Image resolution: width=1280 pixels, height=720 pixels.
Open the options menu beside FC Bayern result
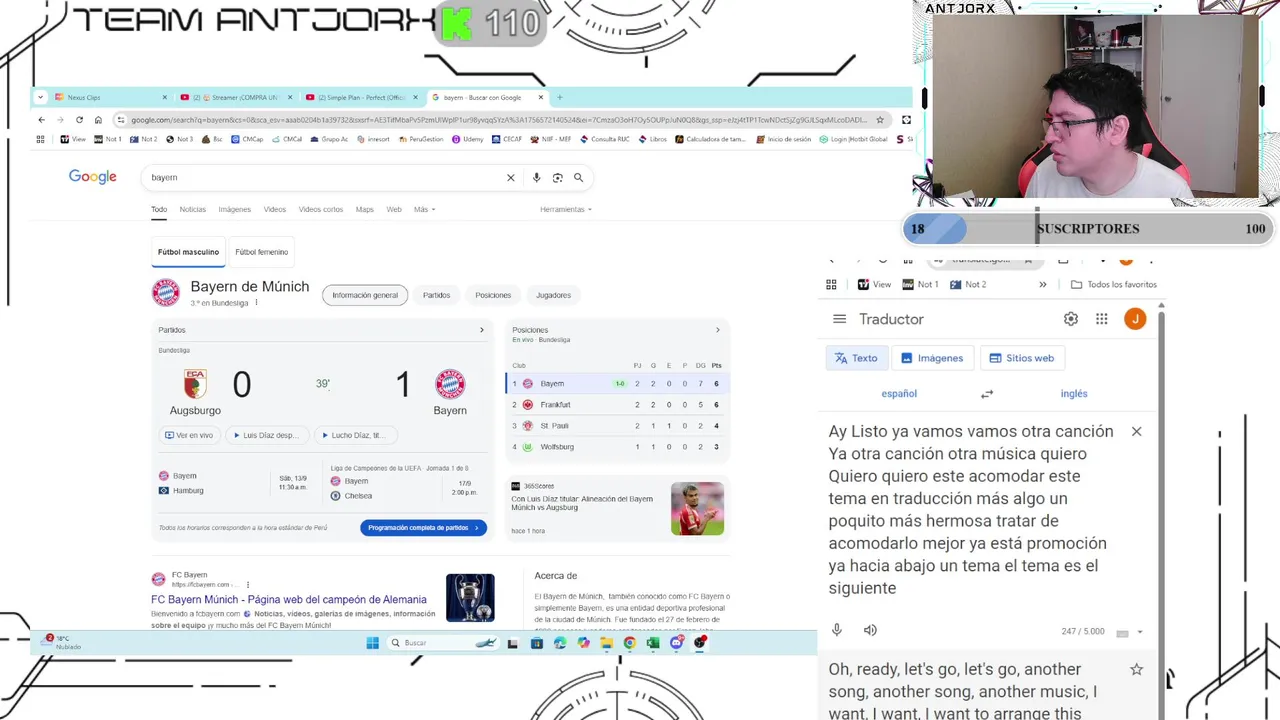247,584
